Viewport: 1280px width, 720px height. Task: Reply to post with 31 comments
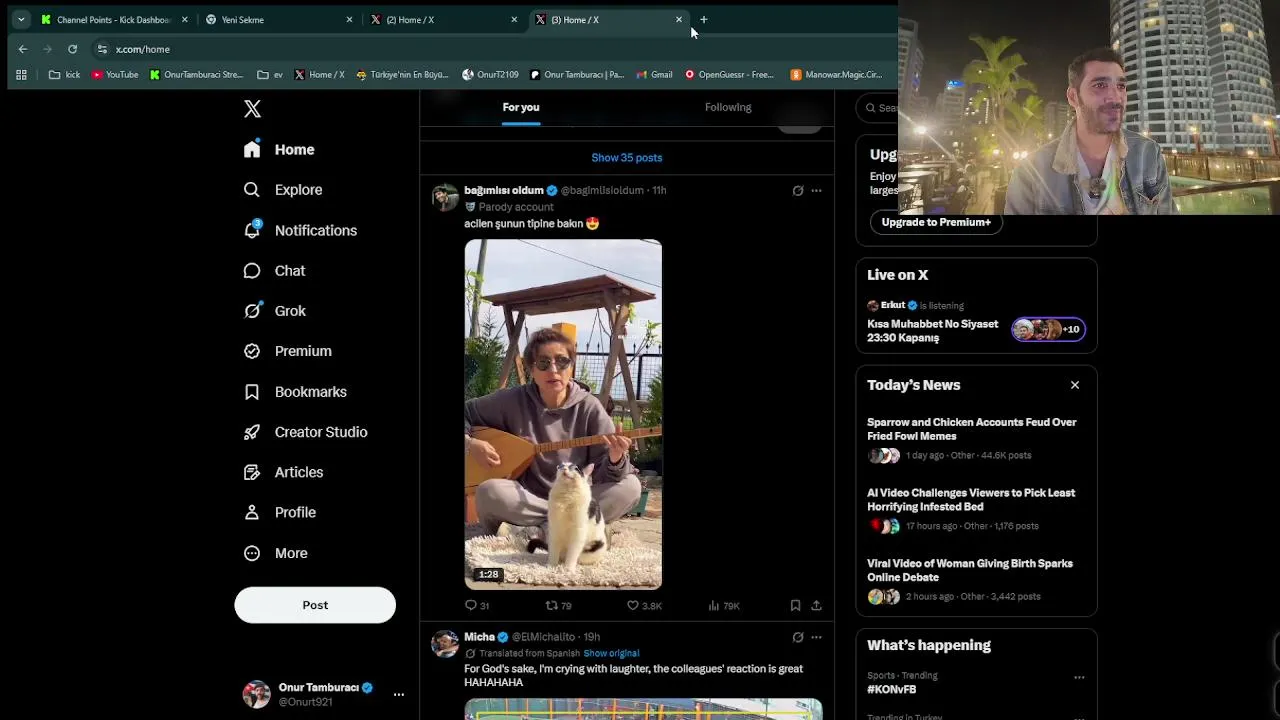coord(477,606)
